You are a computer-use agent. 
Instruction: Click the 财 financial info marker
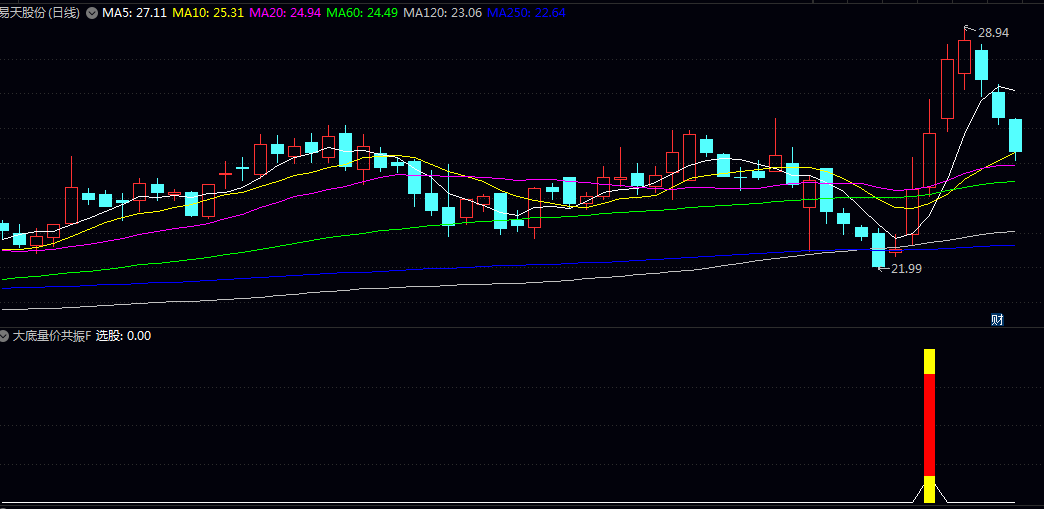pos(996,320)
